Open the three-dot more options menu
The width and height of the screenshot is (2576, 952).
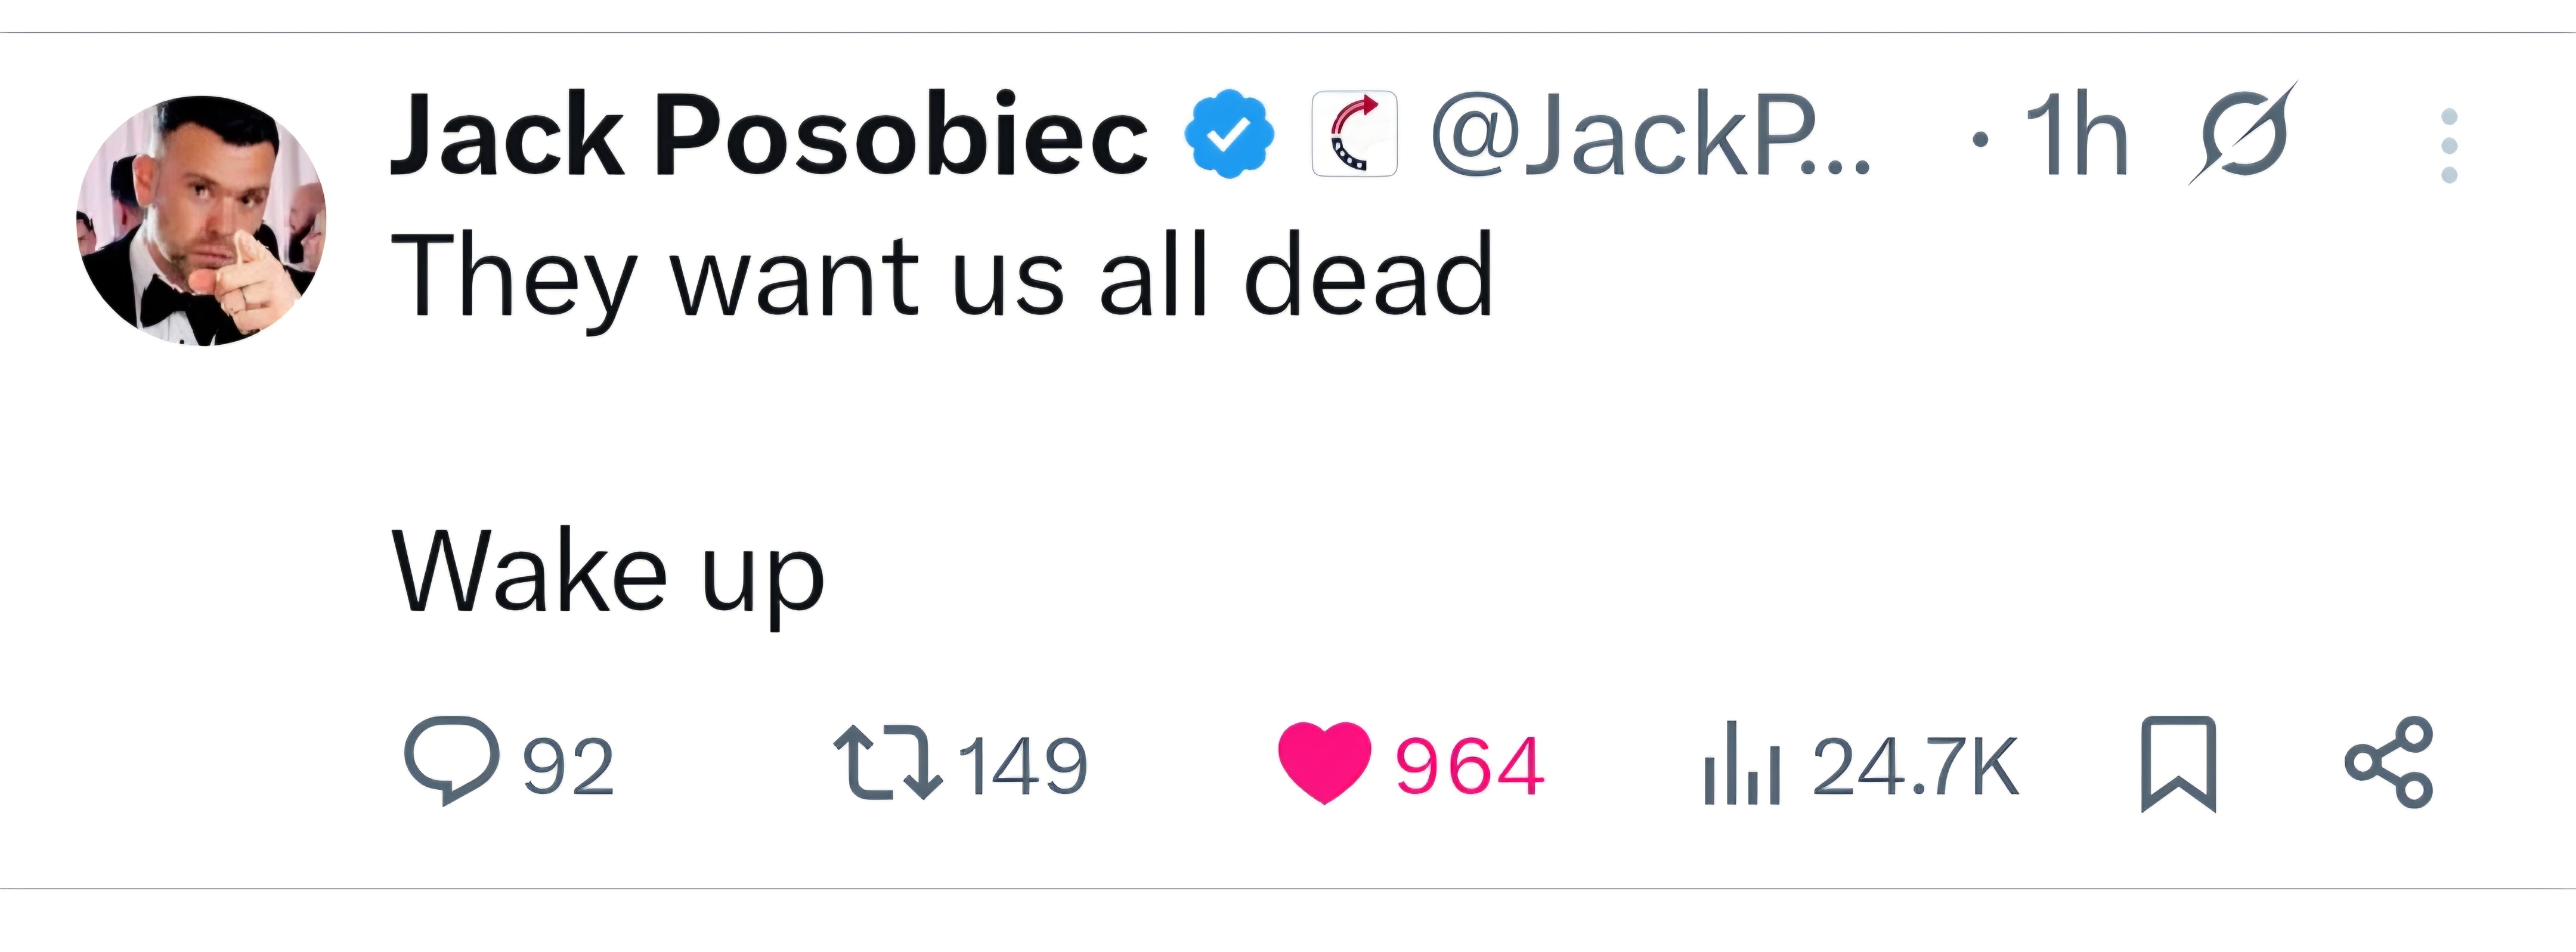tap(2449, 146)
